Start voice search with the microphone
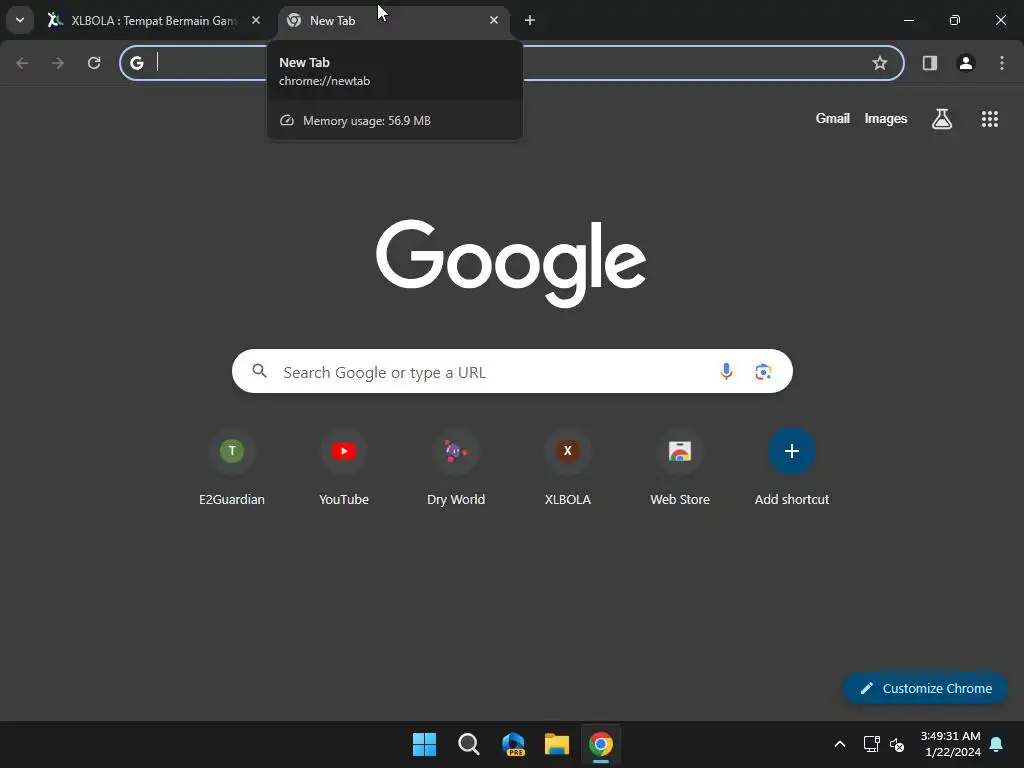The height and width of the screenshot is (768, 1024). [726, 372]
